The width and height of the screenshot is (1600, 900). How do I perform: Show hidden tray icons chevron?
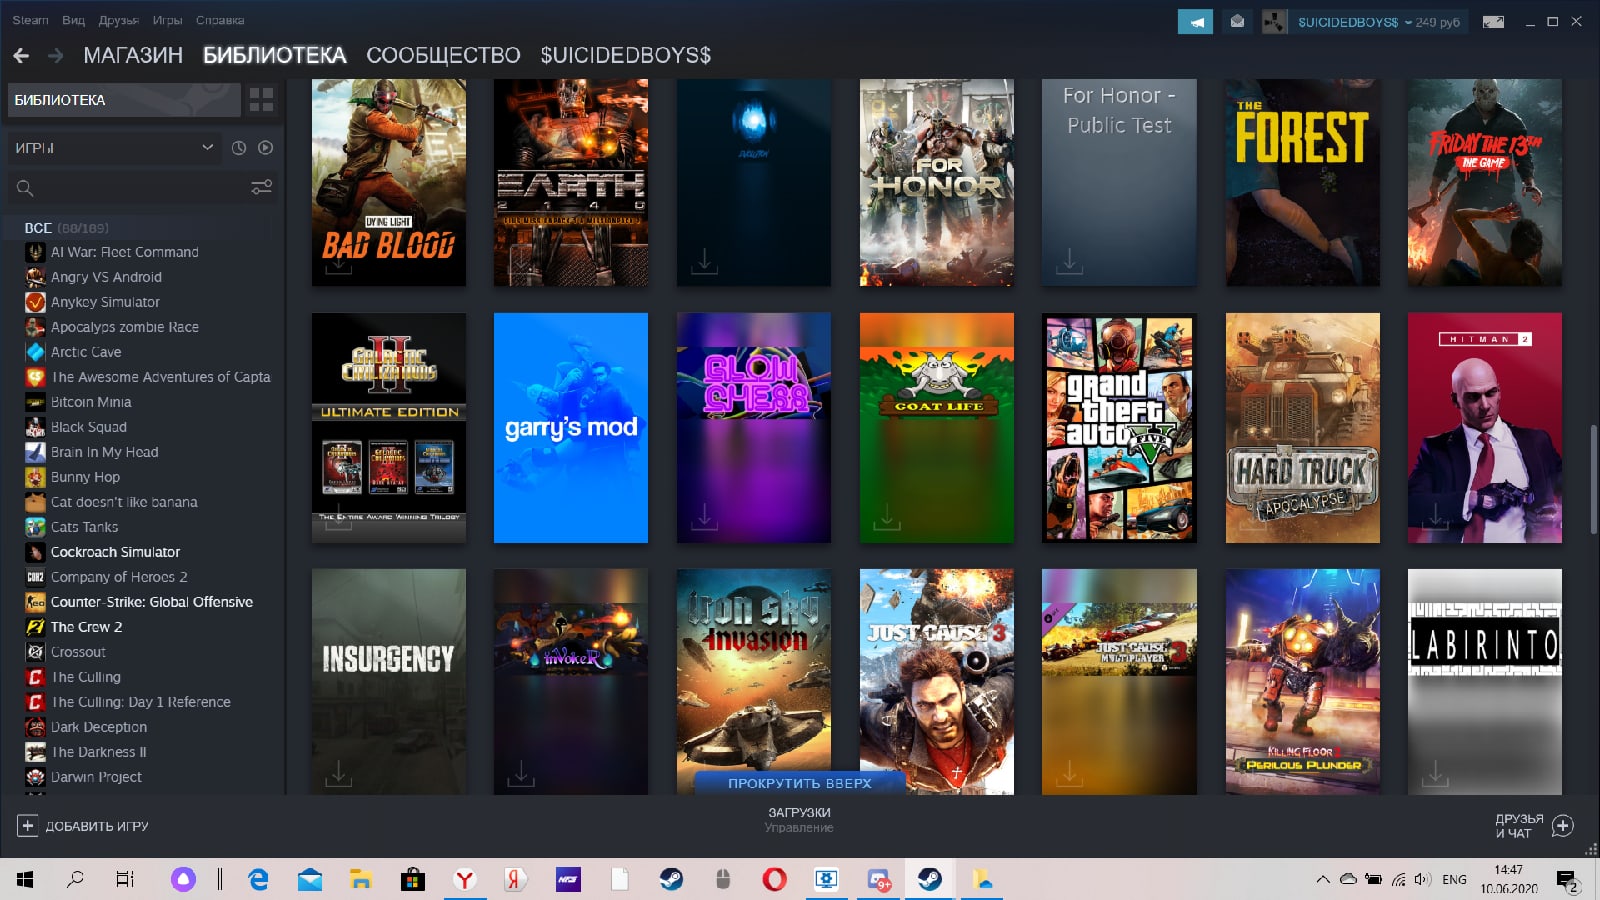point(1322,880)
